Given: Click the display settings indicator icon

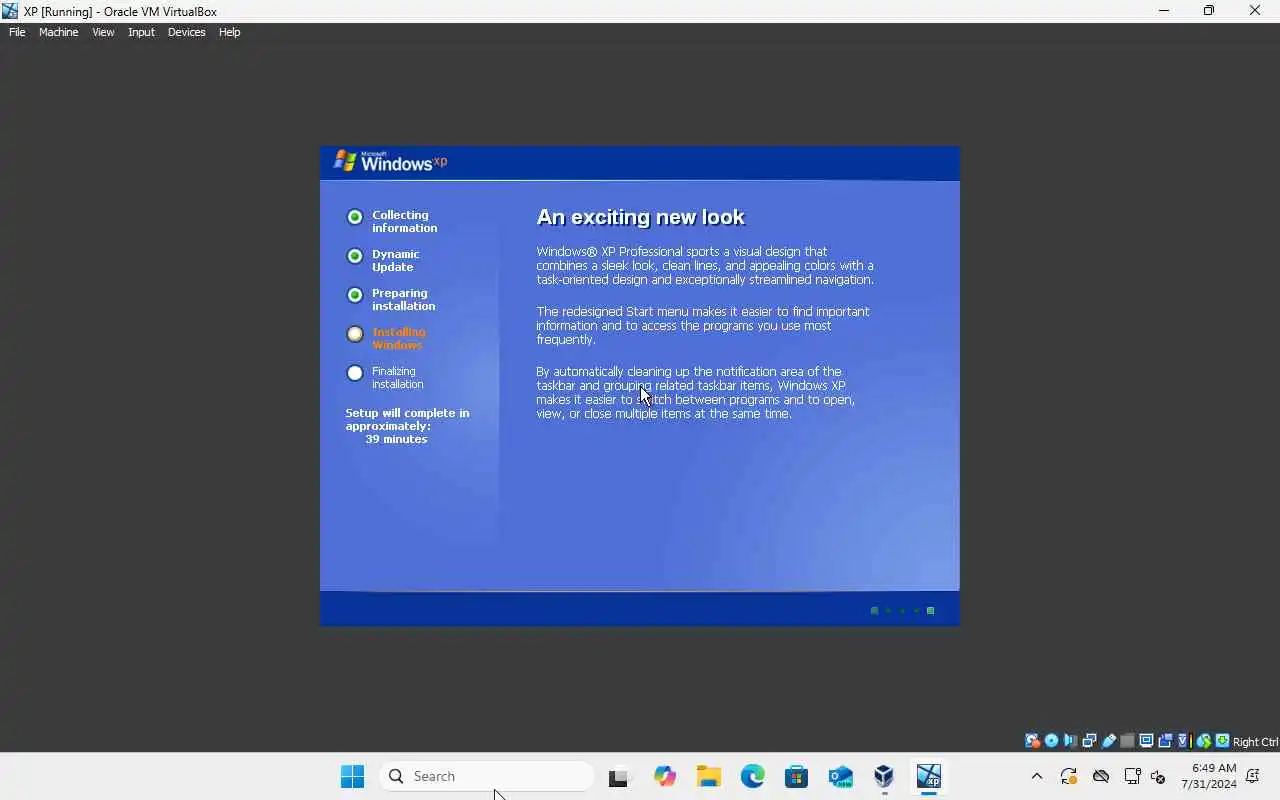Looking at the screenshot, I should (x=1146, y=741).
